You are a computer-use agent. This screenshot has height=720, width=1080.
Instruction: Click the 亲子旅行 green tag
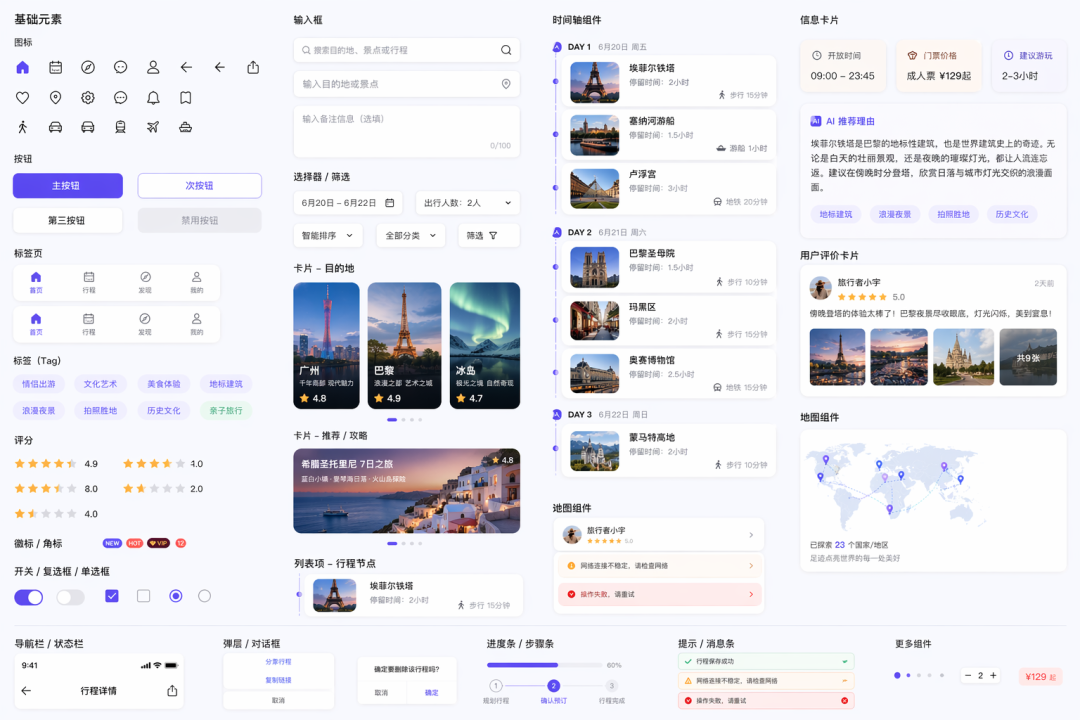pyautogui.click(x=226, y=411)
